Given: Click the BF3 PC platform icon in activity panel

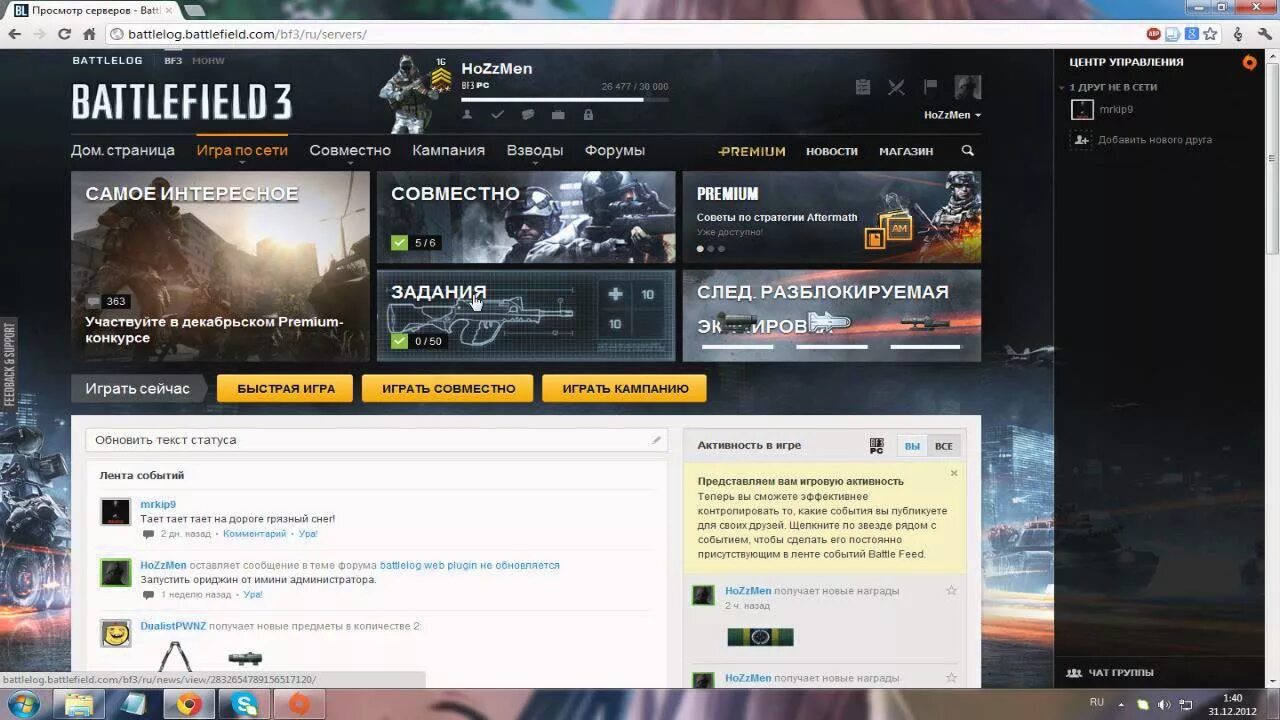Looking at the screenshot, I should 877,446.
